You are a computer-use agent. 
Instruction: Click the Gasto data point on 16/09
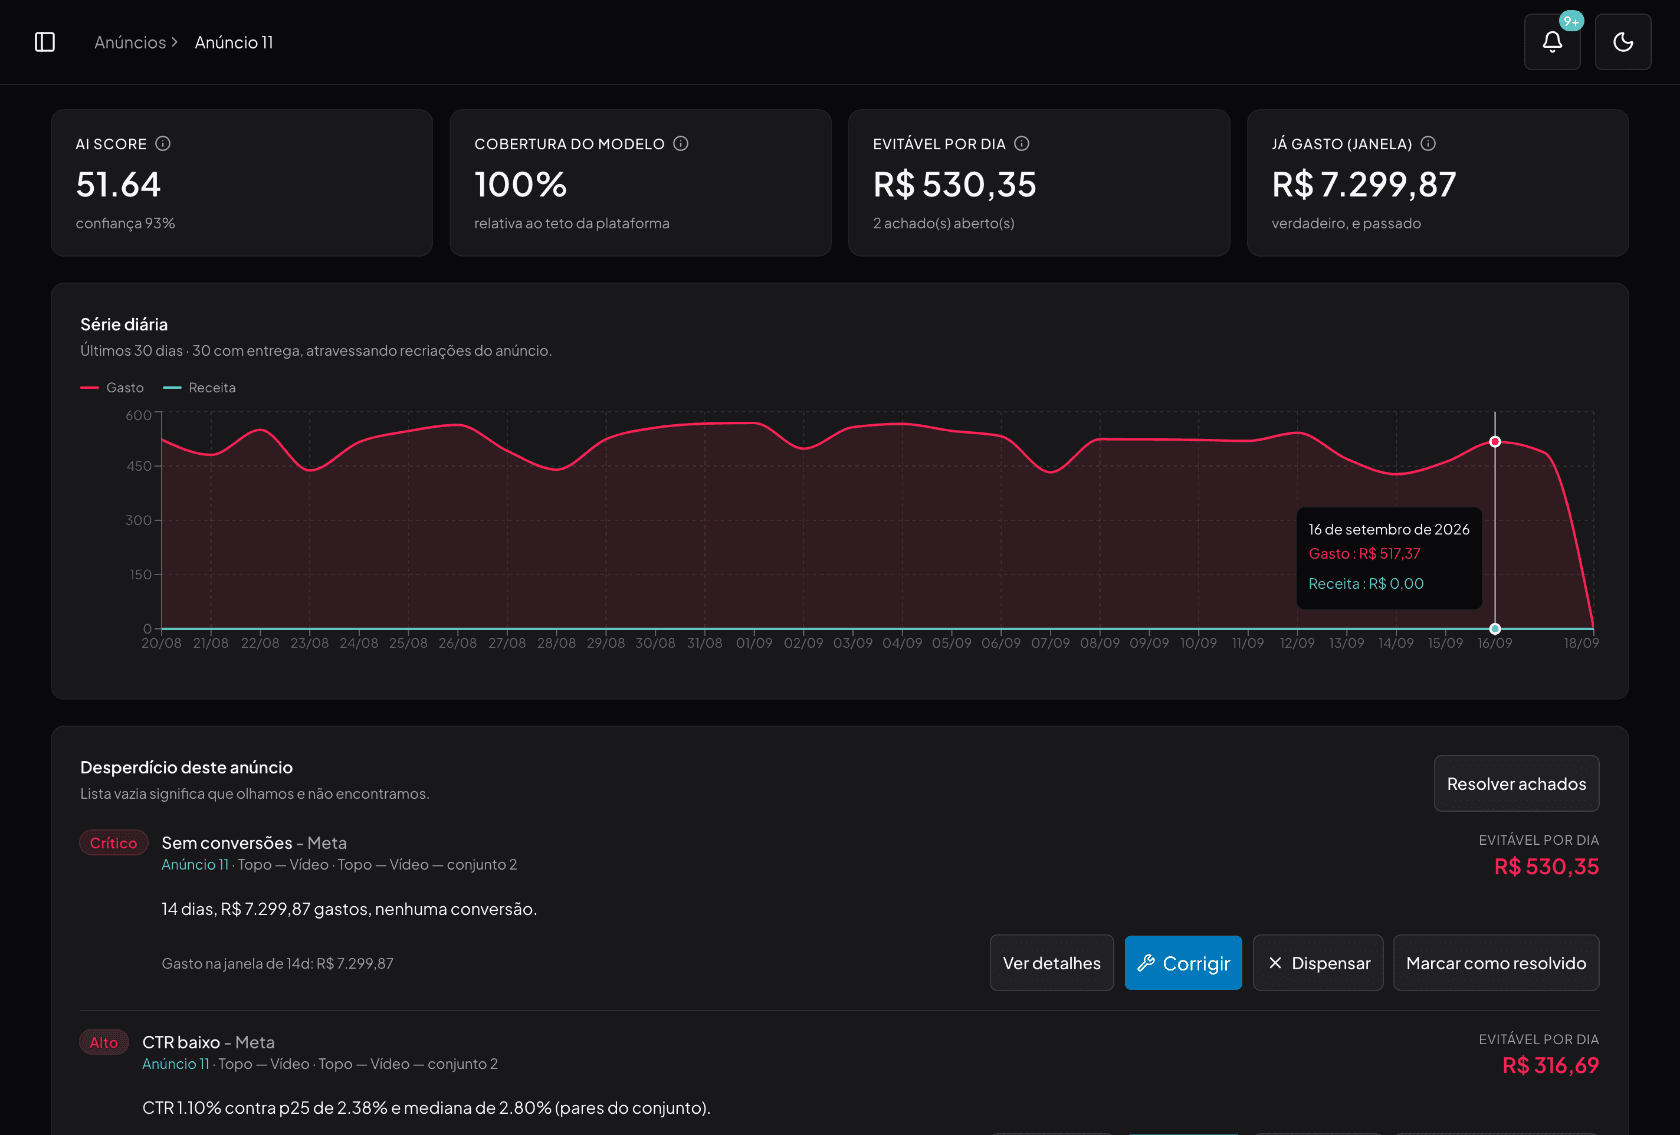(x=1495, y=442)
